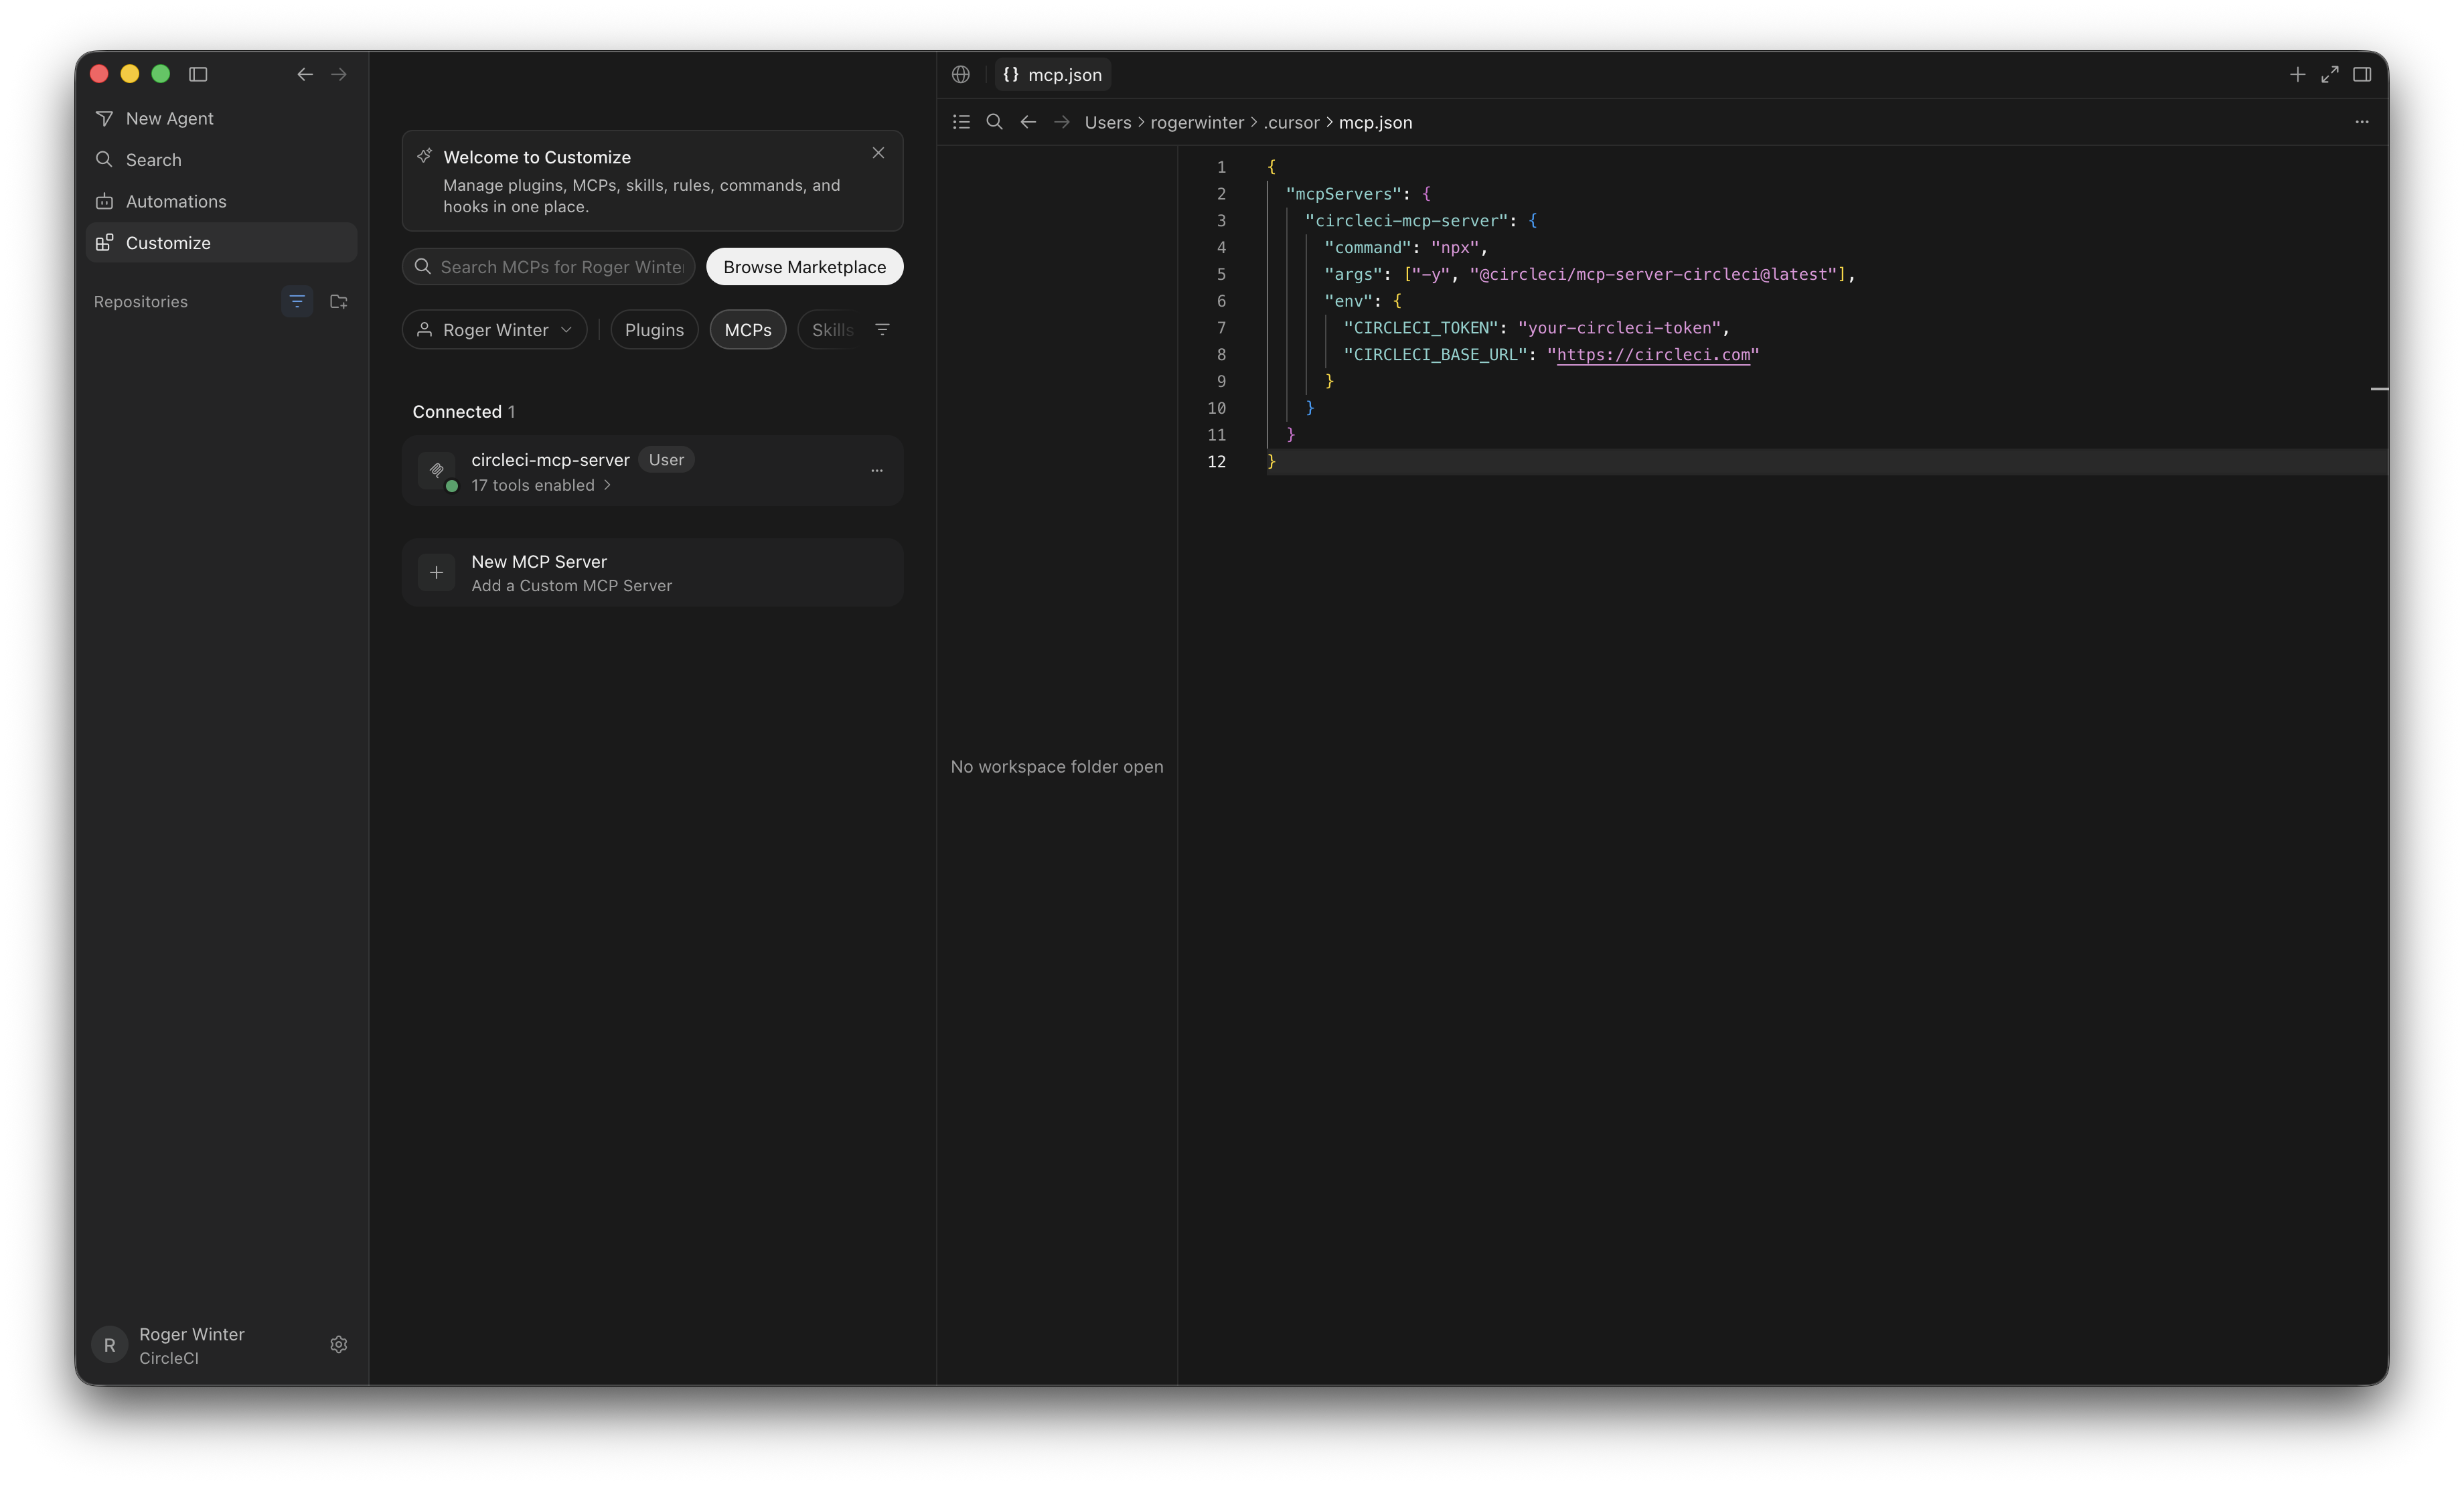The height and width of the screenshot is (1485, 2464).
Task: Click the globe icon beside mcp.json tab
Action: (x=961, y=74)
